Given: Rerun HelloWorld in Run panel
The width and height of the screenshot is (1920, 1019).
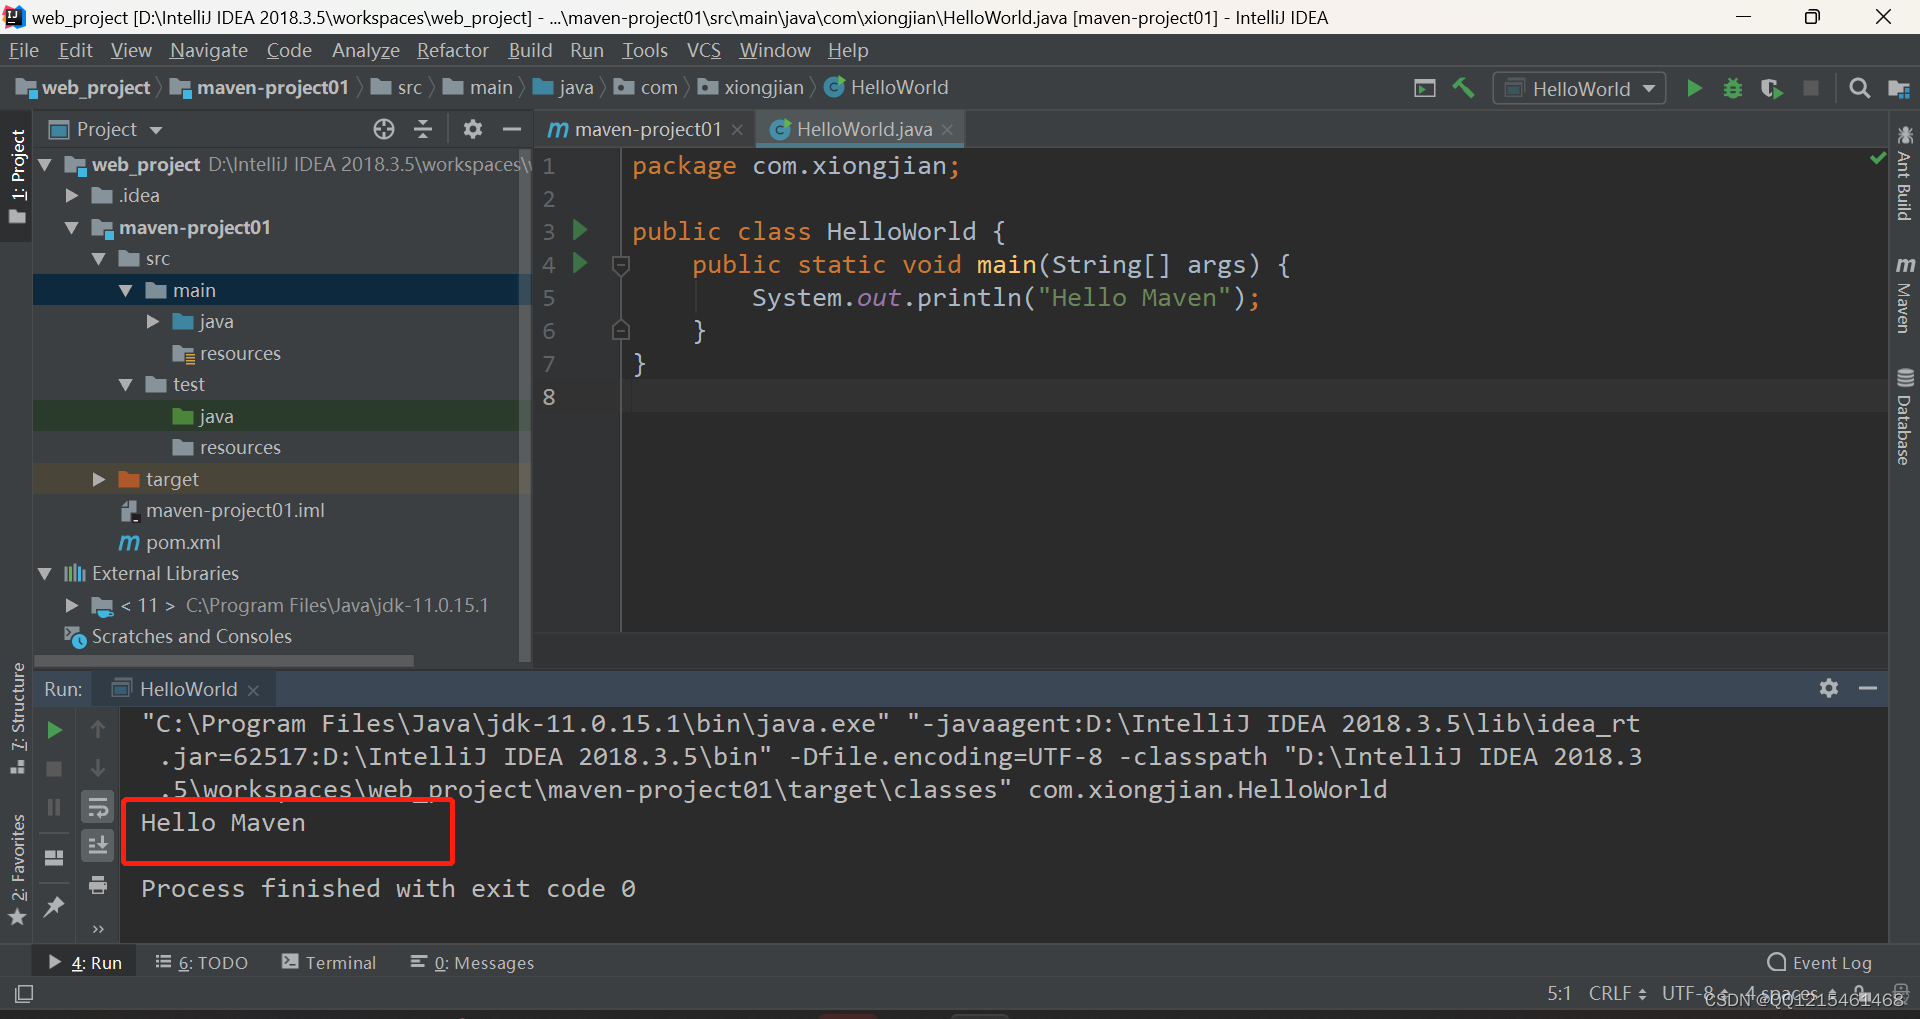Looking at the screenshot, I should click(55, 730).
